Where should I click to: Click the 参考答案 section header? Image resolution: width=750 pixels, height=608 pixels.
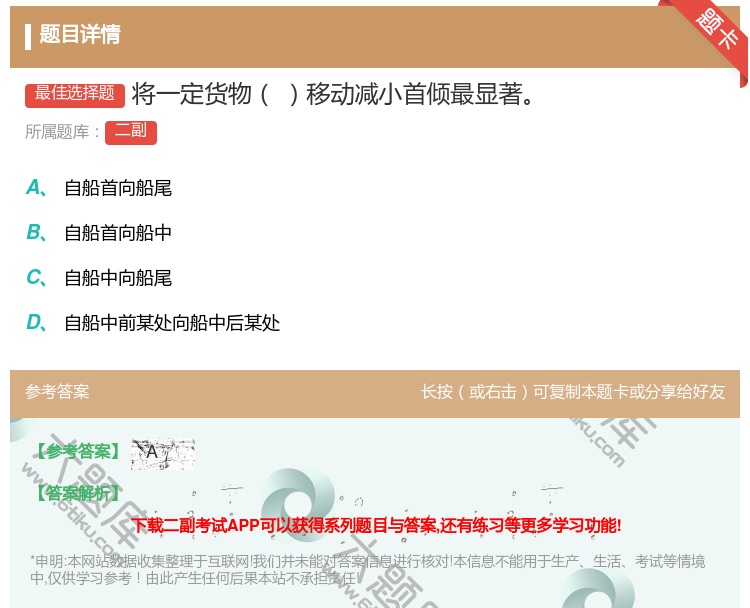tap(57, 392)
